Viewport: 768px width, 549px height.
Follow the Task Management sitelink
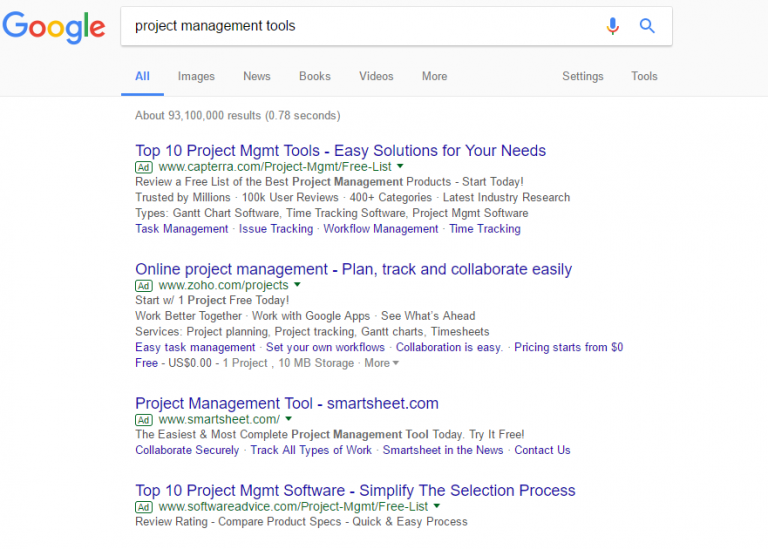(x=182, y=229)
